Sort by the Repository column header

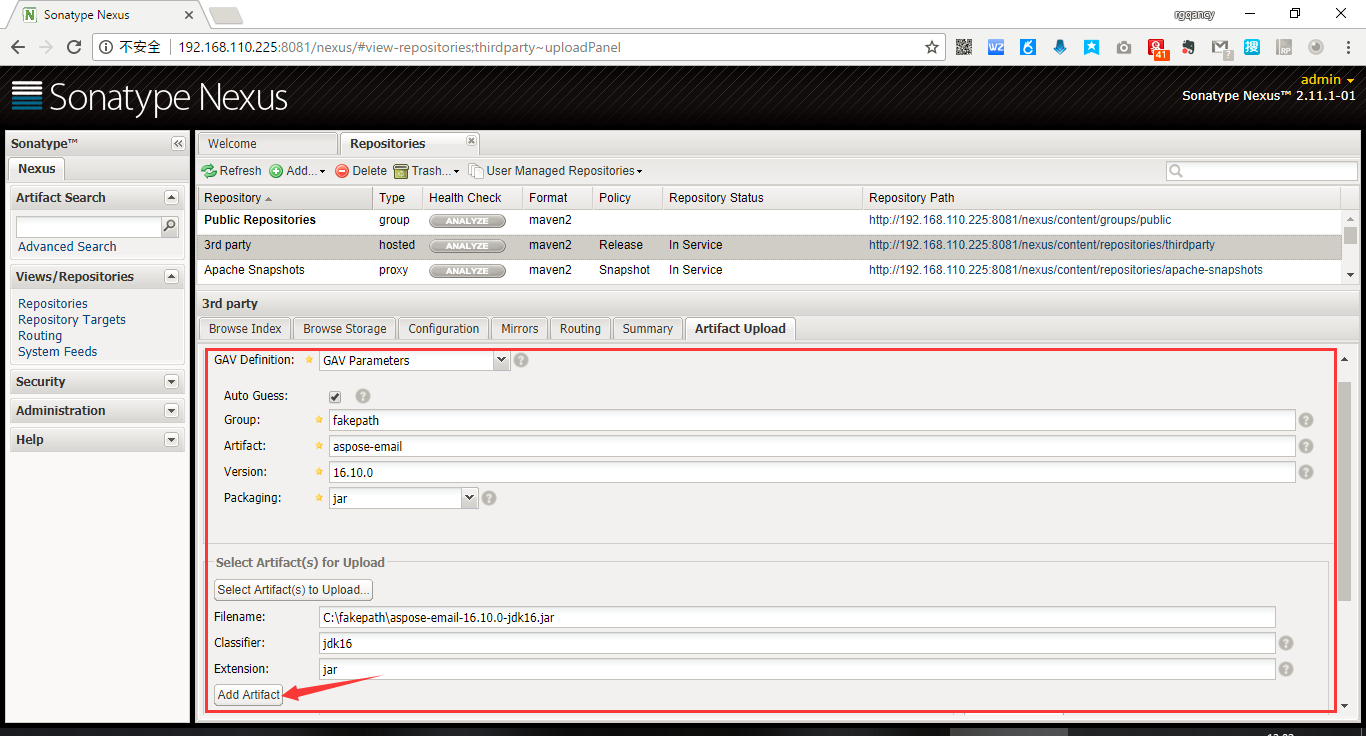(285, 198)
